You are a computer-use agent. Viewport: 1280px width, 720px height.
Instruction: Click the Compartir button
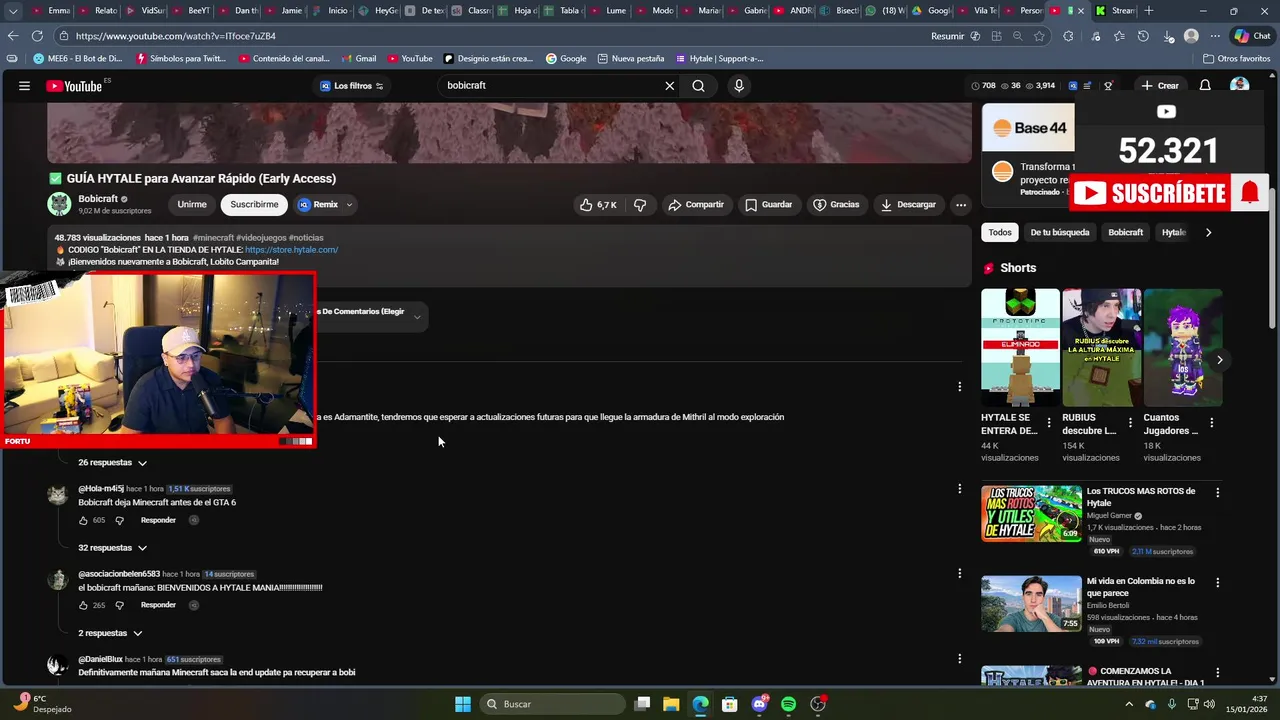(695, 205)
